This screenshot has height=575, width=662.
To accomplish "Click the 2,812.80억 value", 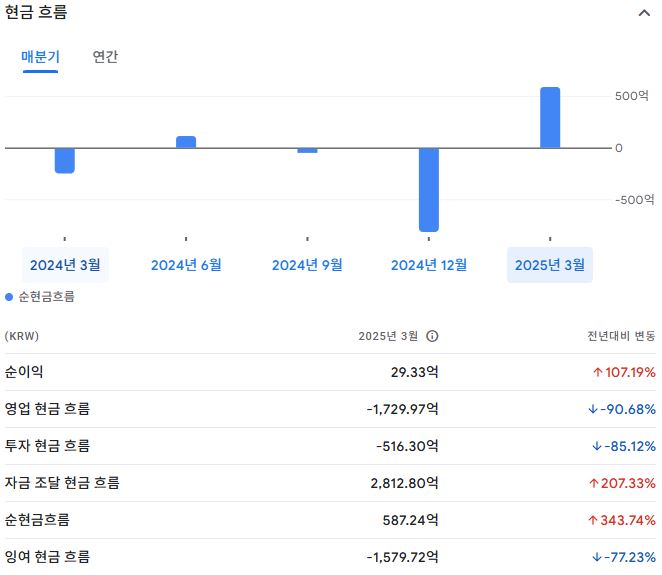I will (x=404, y=483).
